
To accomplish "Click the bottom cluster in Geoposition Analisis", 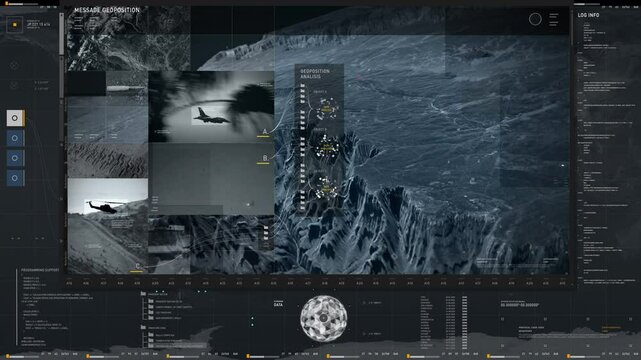I will [326, 188].
